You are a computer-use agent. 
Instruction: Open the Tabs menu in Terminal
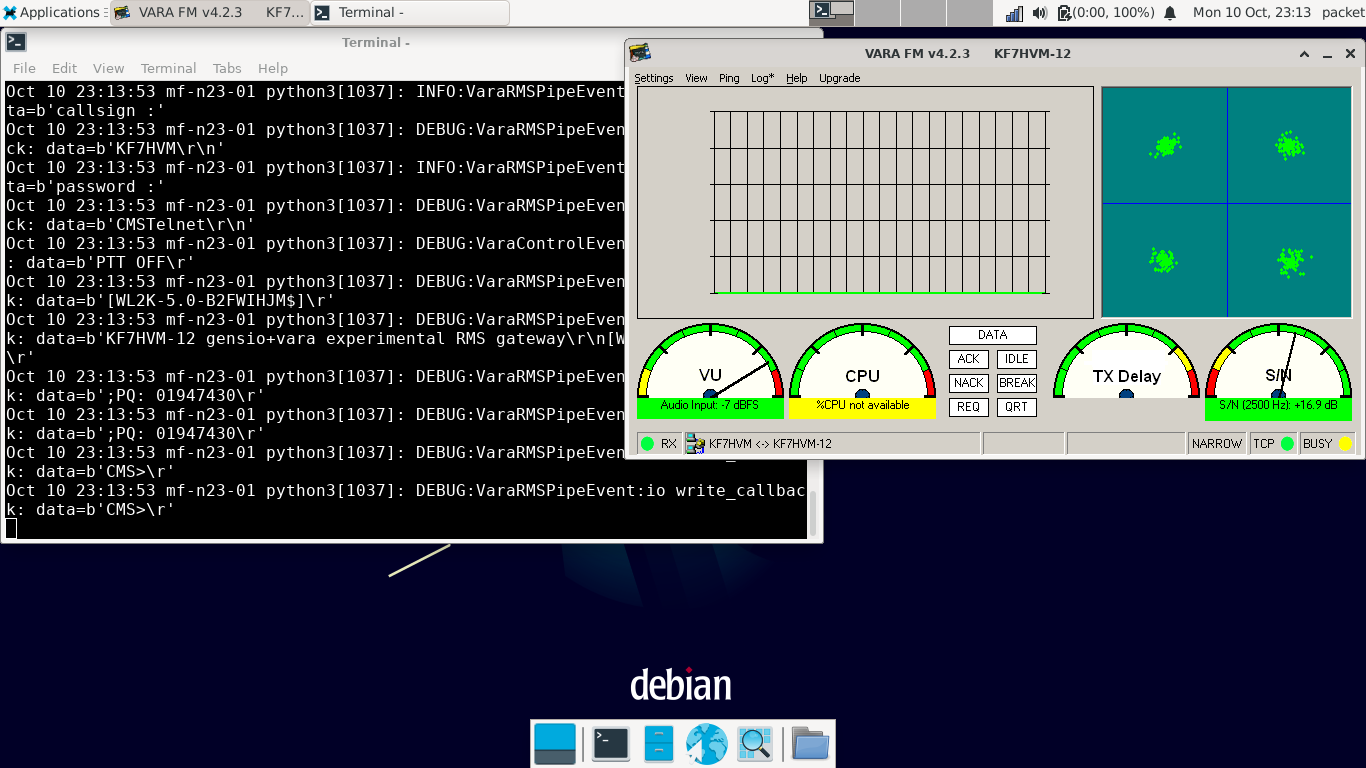pos(227,68)
